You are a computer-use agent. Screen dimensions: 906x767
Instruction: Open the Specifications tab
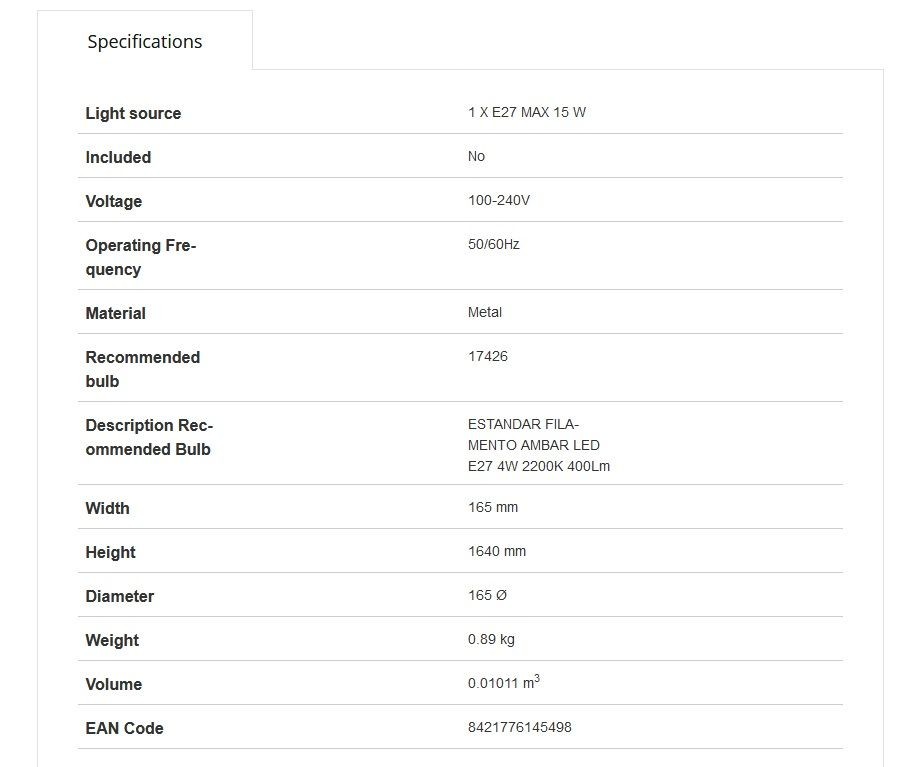[144, 42]
